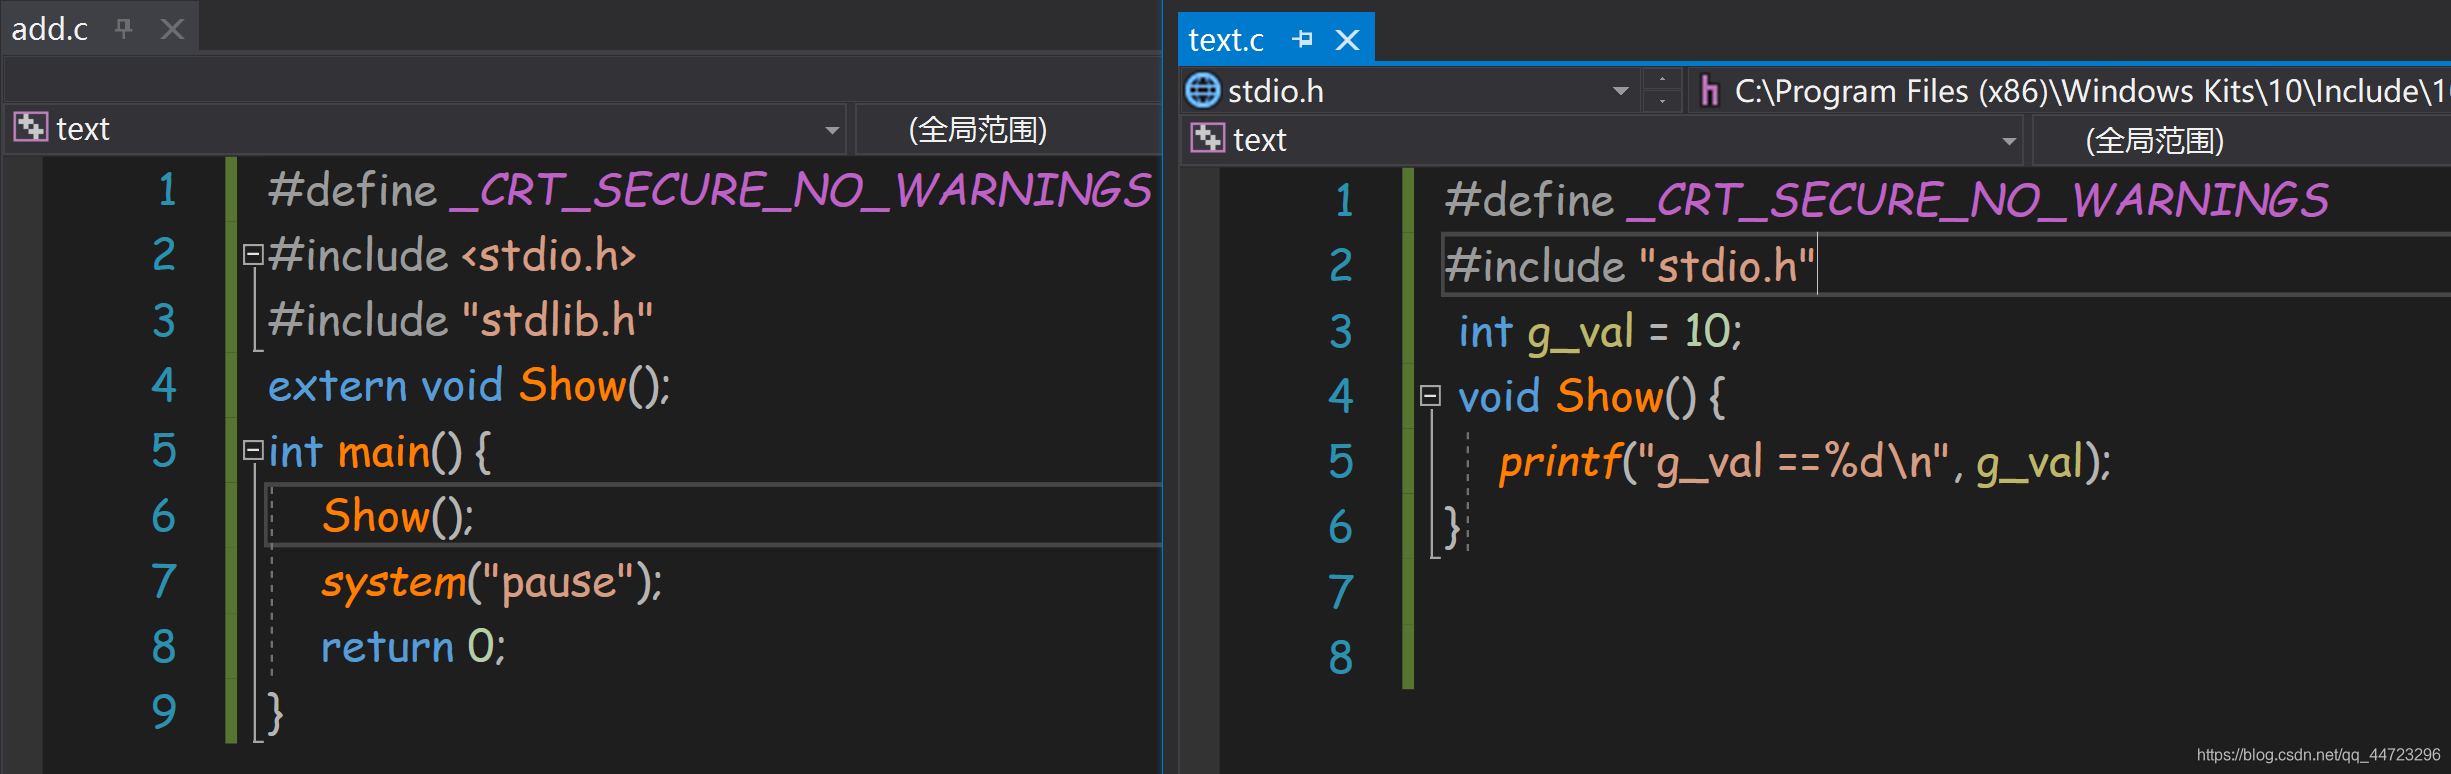Click #include <stdio.h> in add.c
Screen dimensions: 2451x774
coord(451,255)
